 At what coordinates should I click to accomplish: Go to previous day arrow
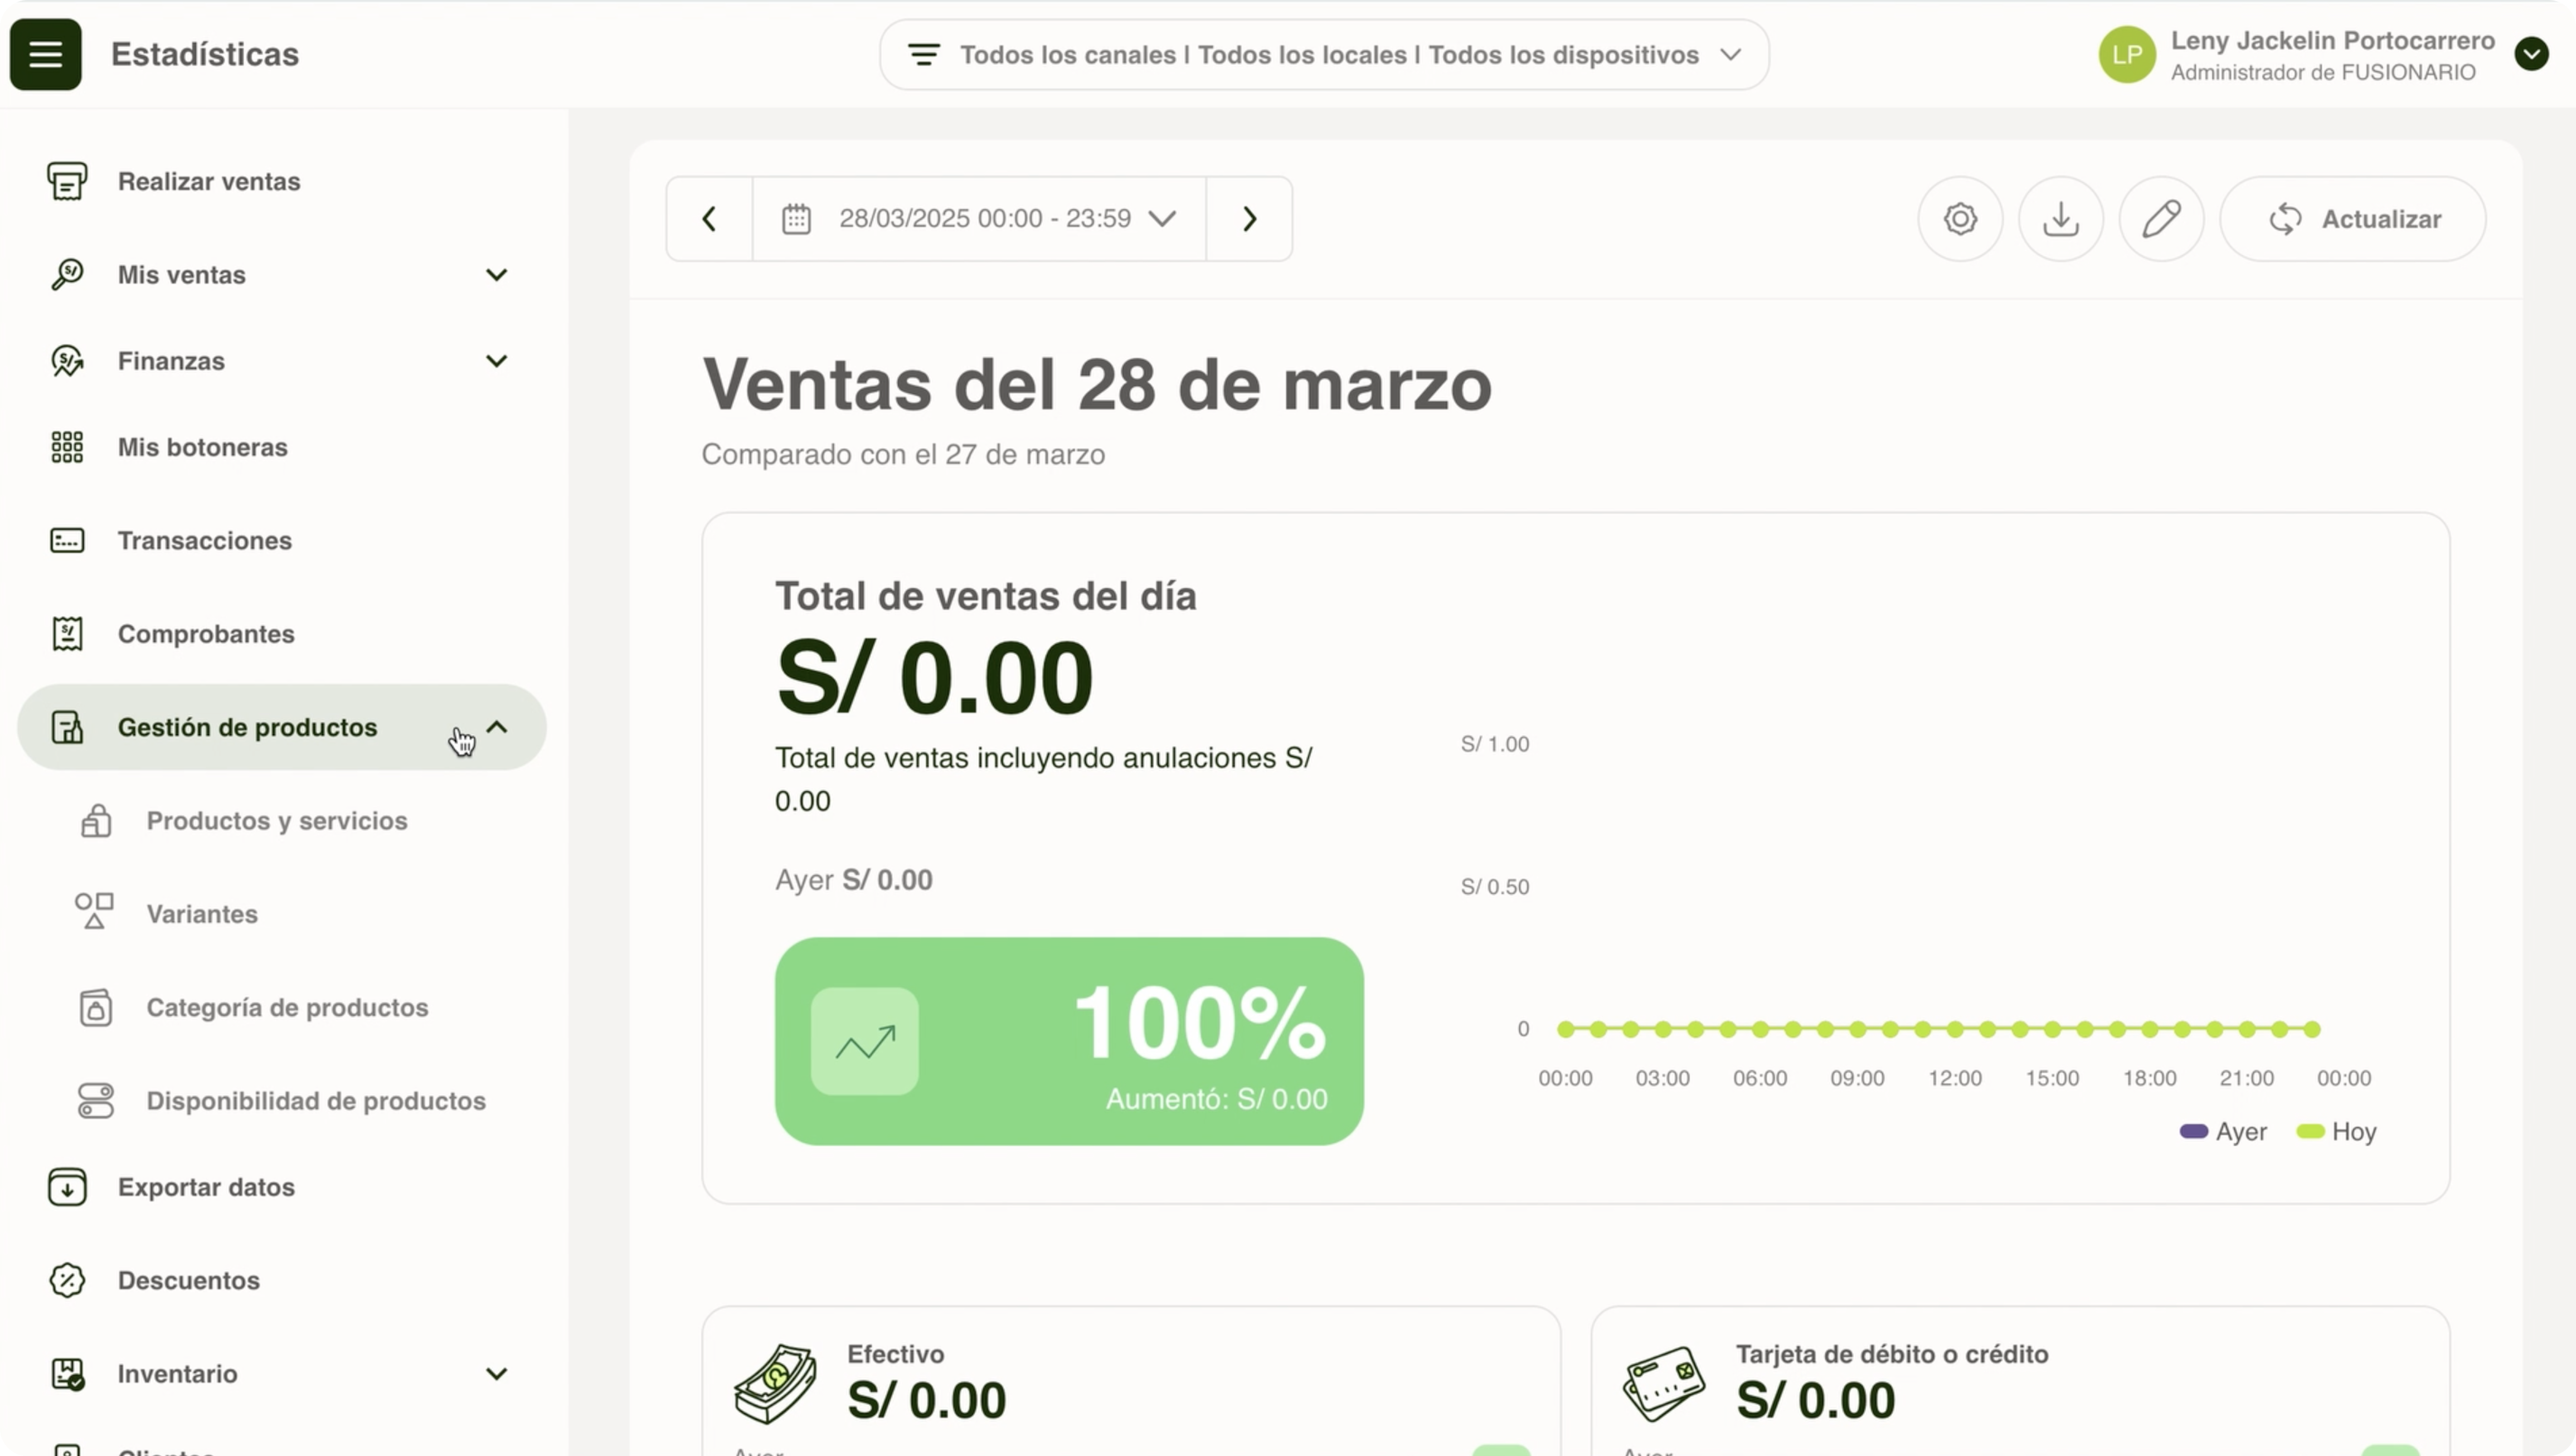click(709, 219)
